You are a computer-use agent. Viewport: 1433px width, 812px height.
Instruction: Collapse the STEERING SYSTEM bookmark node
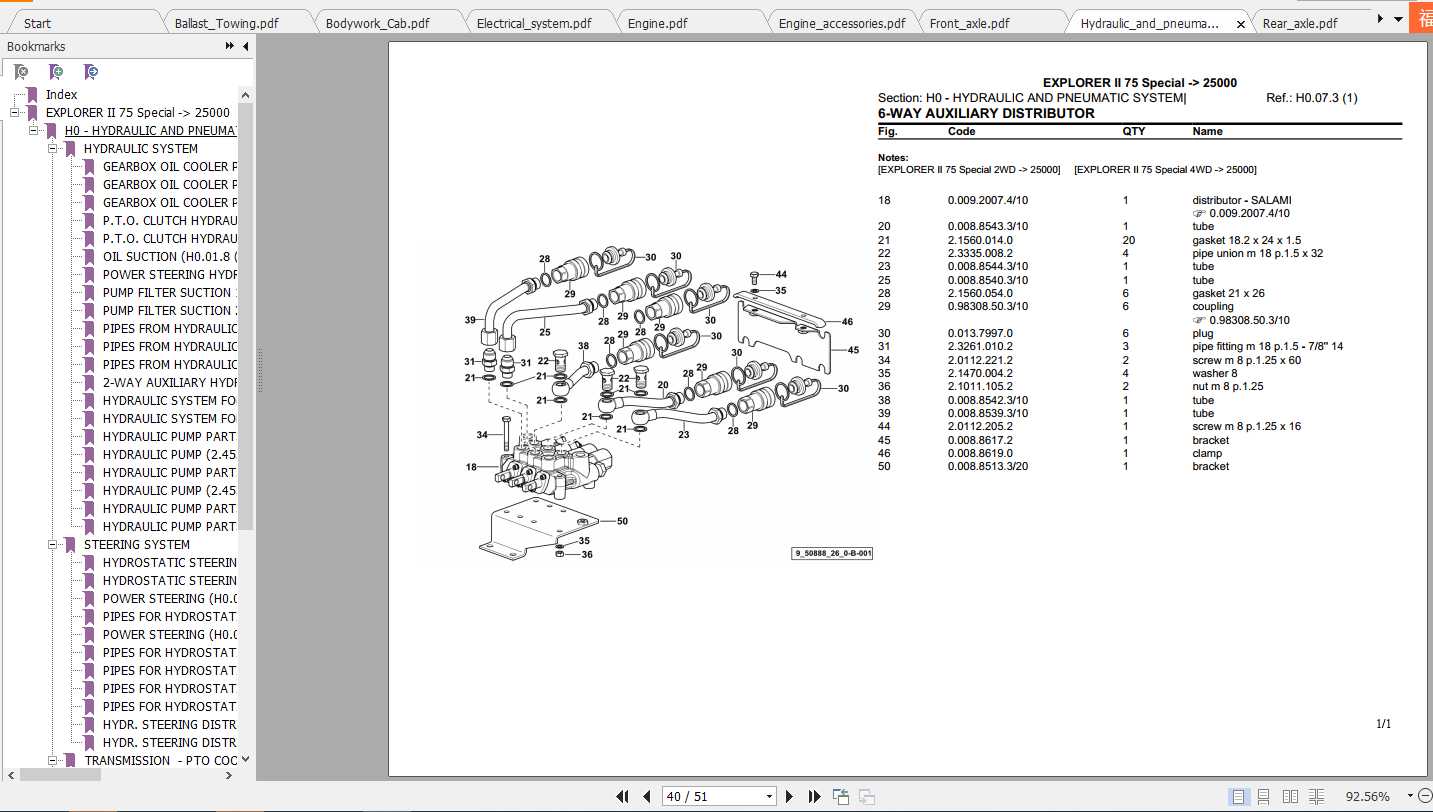(x=52, y=544)
